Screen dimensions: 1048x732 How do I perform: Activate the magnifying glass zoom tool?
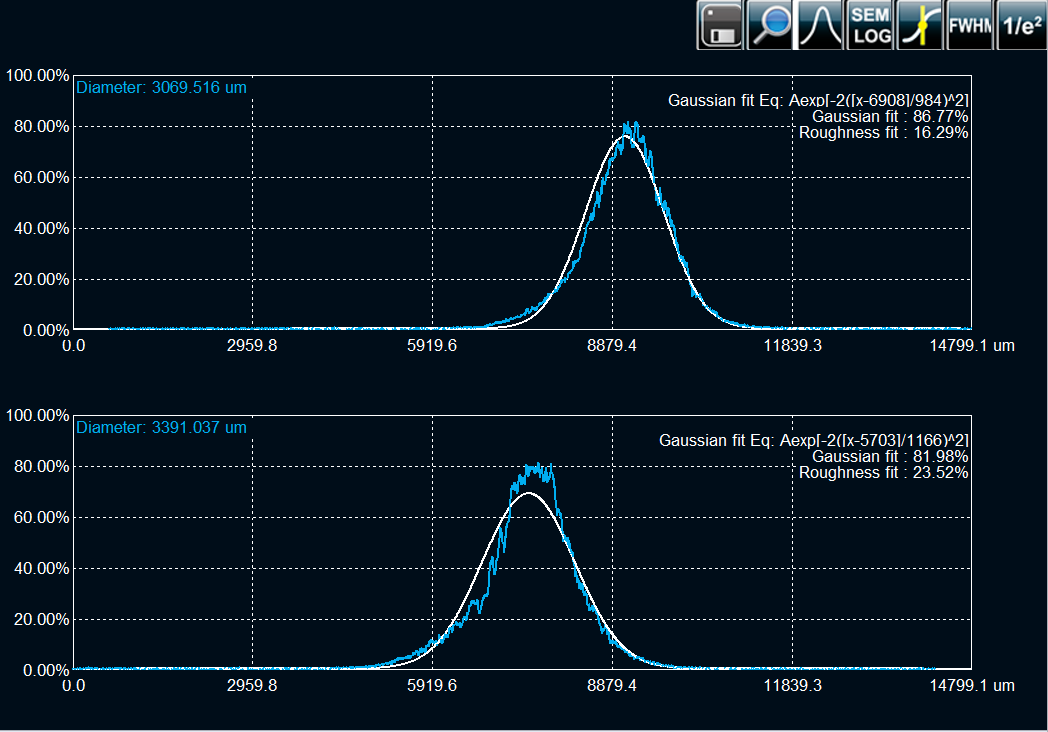(770, 26)
